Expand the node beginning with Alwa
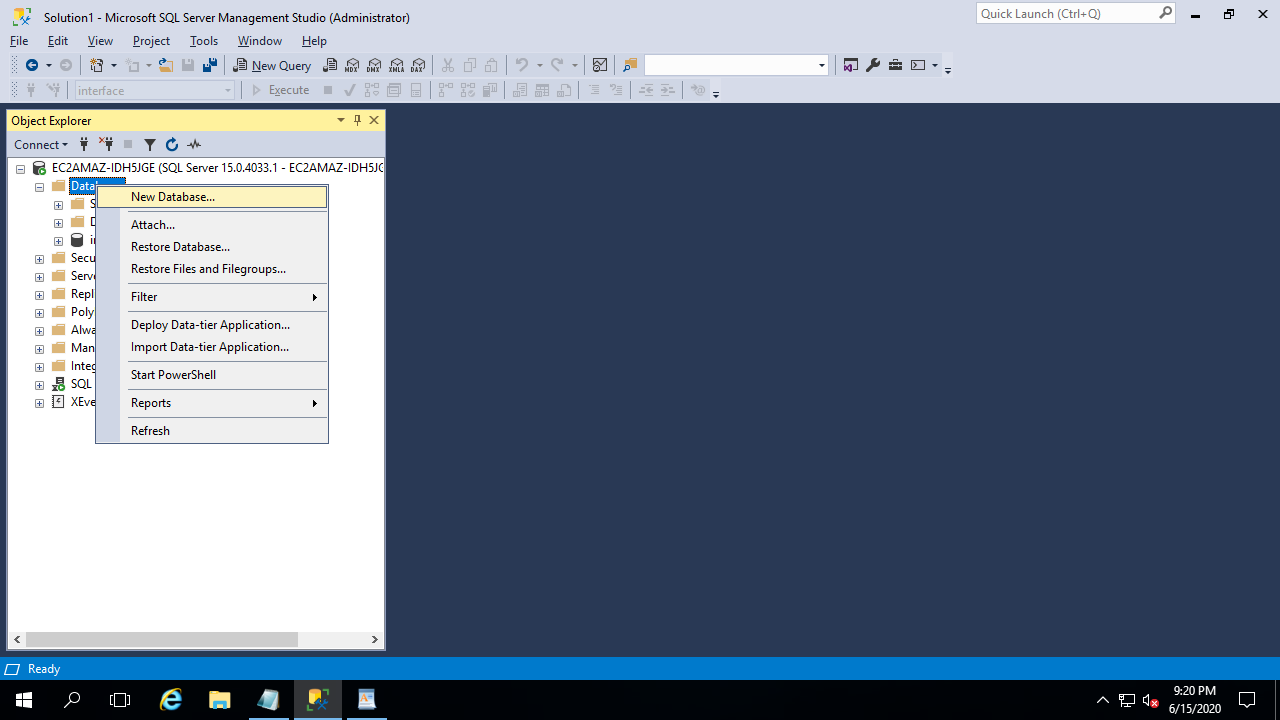Screen dimensions: 1280x720 tap(39, 331)
